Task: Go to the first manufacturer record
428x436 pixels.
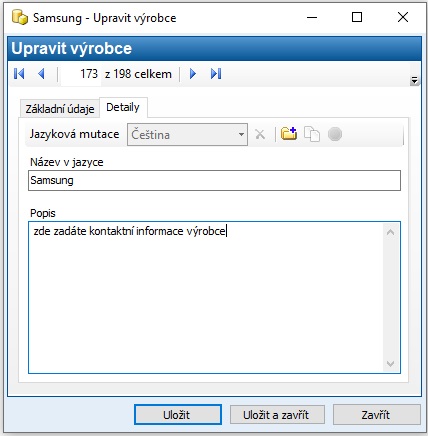Action: tap(19, 74)
